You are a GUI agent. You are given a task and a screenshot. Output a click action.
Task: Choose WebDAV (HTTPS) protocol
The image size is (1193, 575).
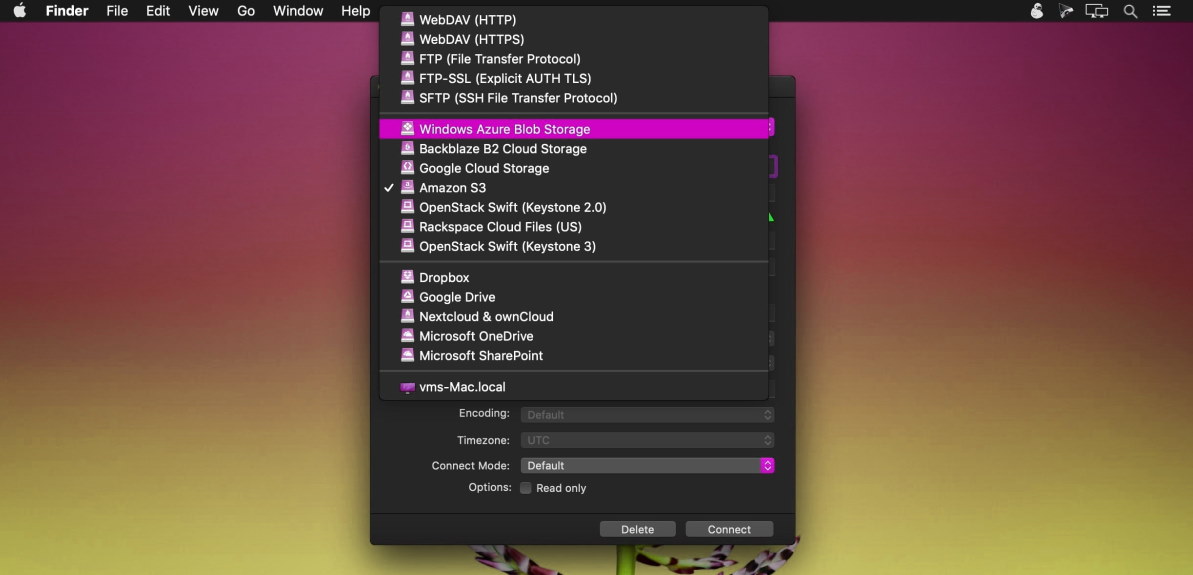tap(574, 39)
